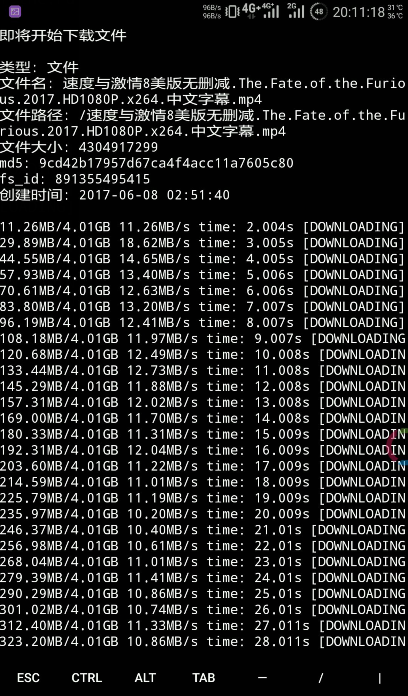Tap the 2G signal strength icon

[x=296, y=11]
